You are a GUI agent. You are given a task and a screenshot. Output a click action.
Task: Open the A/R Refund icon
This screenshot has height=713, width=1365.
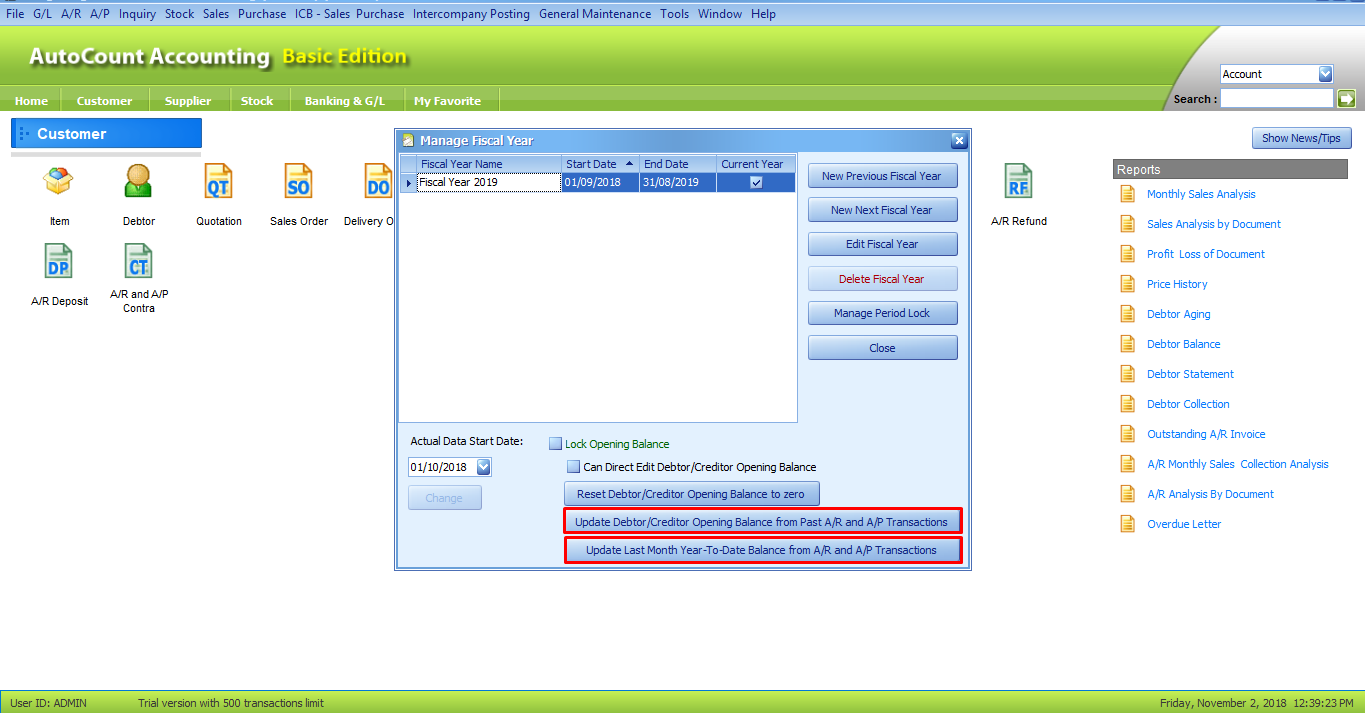click(1019, 183)
